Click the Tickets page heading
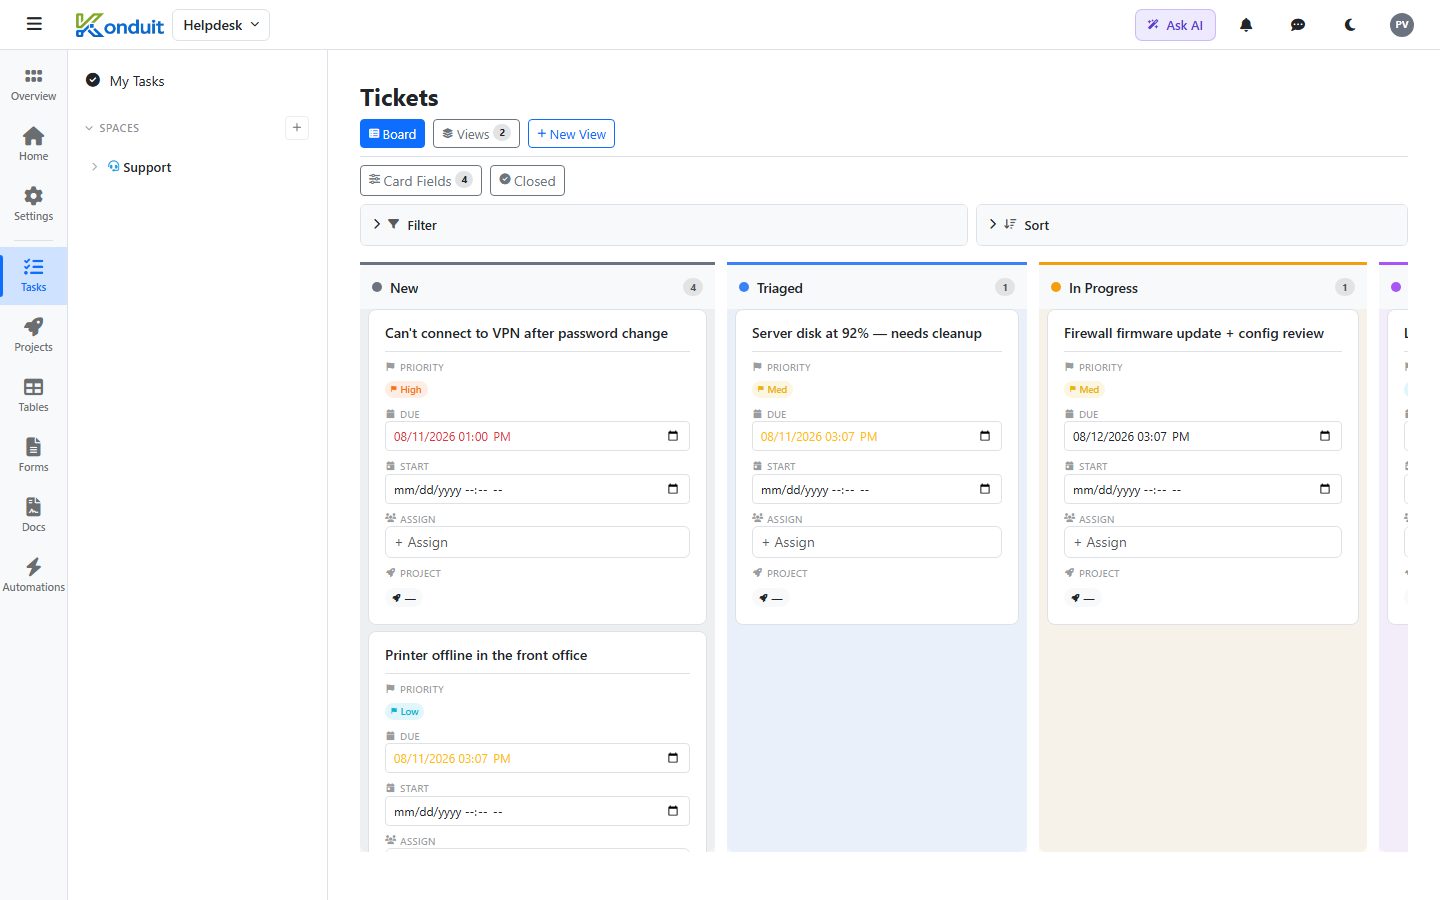 tap(399, 97)
